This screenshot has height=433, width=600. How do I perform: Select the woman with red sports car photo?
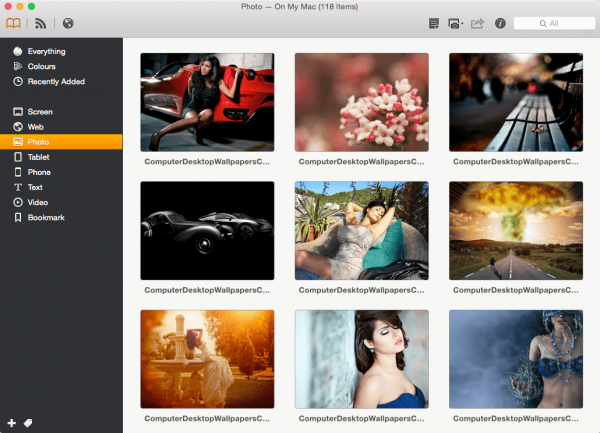tap(207, 102)
